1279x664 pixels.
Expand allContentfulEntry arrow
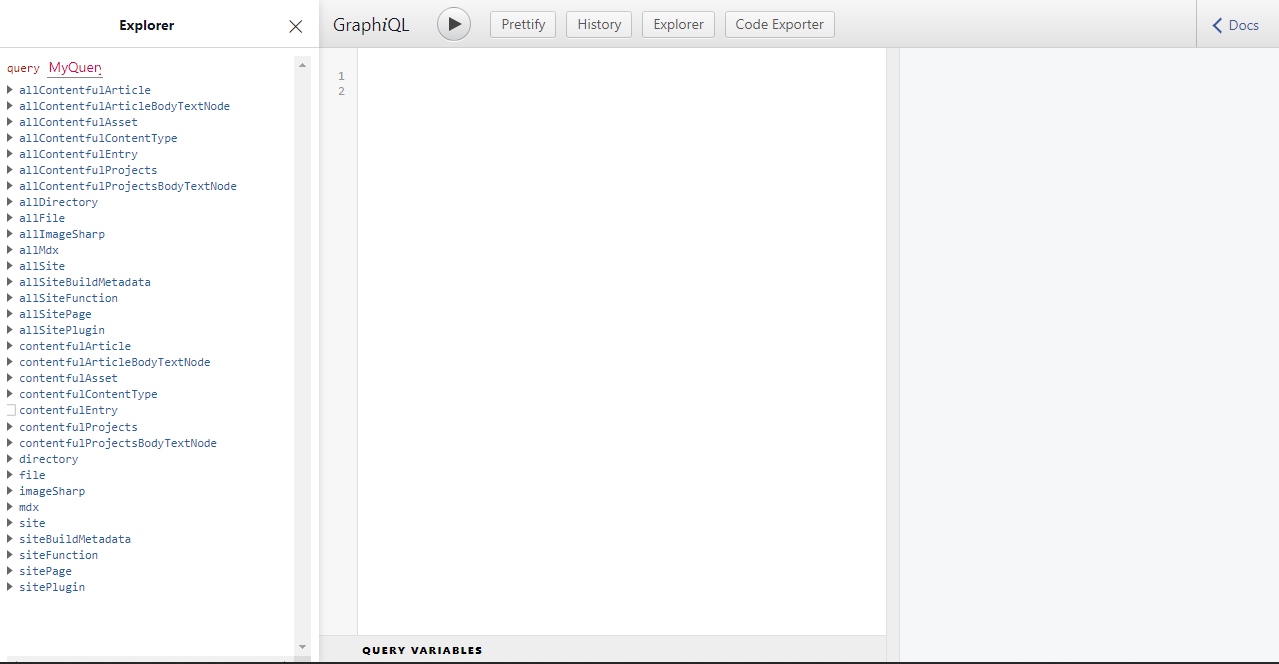coord(10,154)
